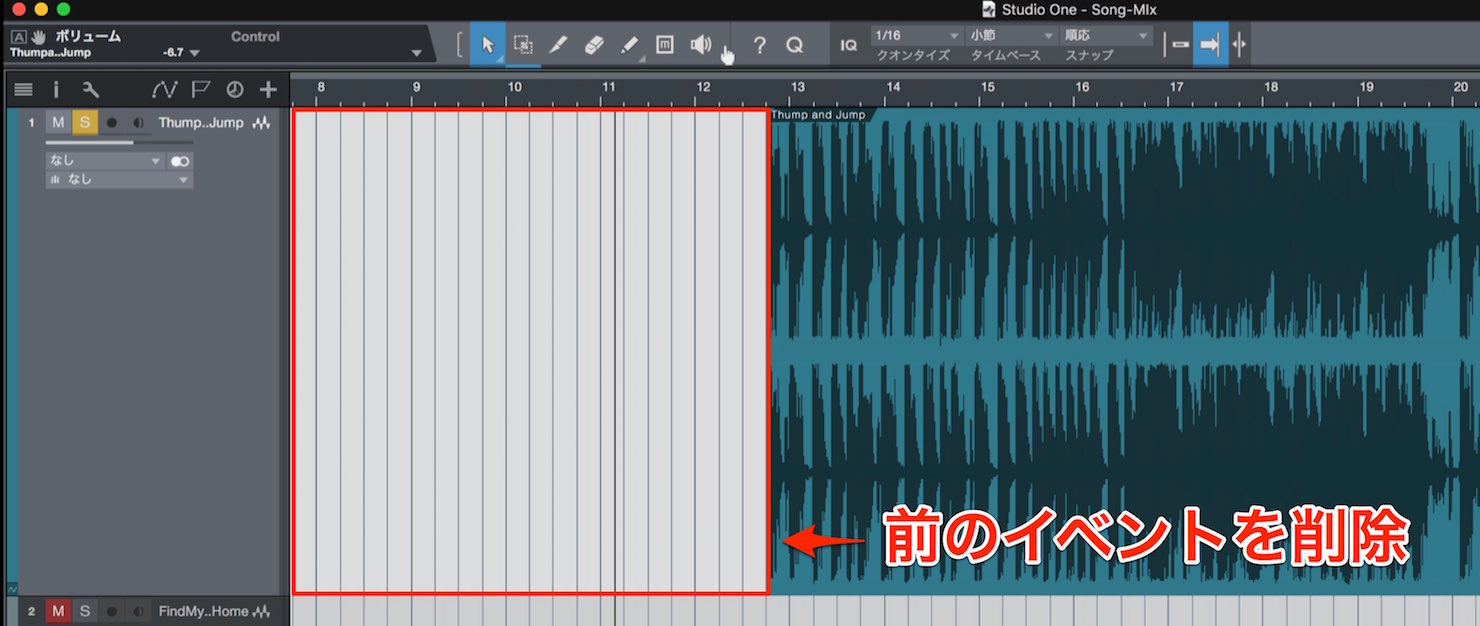
Task: Click the クオンタイズ label
Action: coord(913,56)
